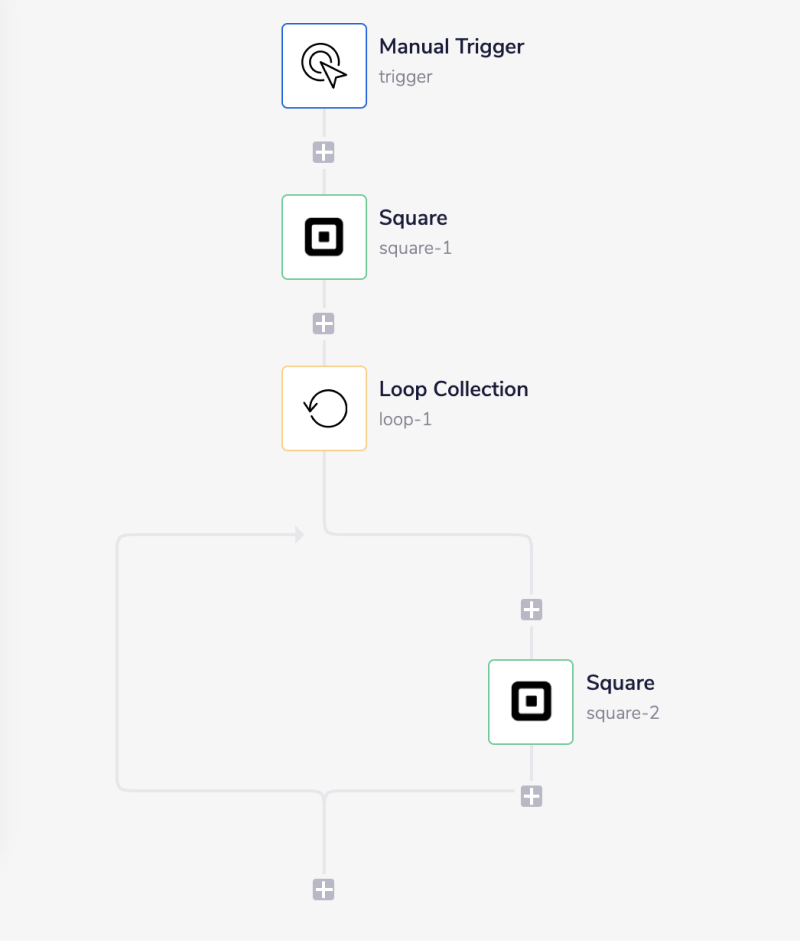Open the Loop Collection circular arrow icon

[324, 408]
